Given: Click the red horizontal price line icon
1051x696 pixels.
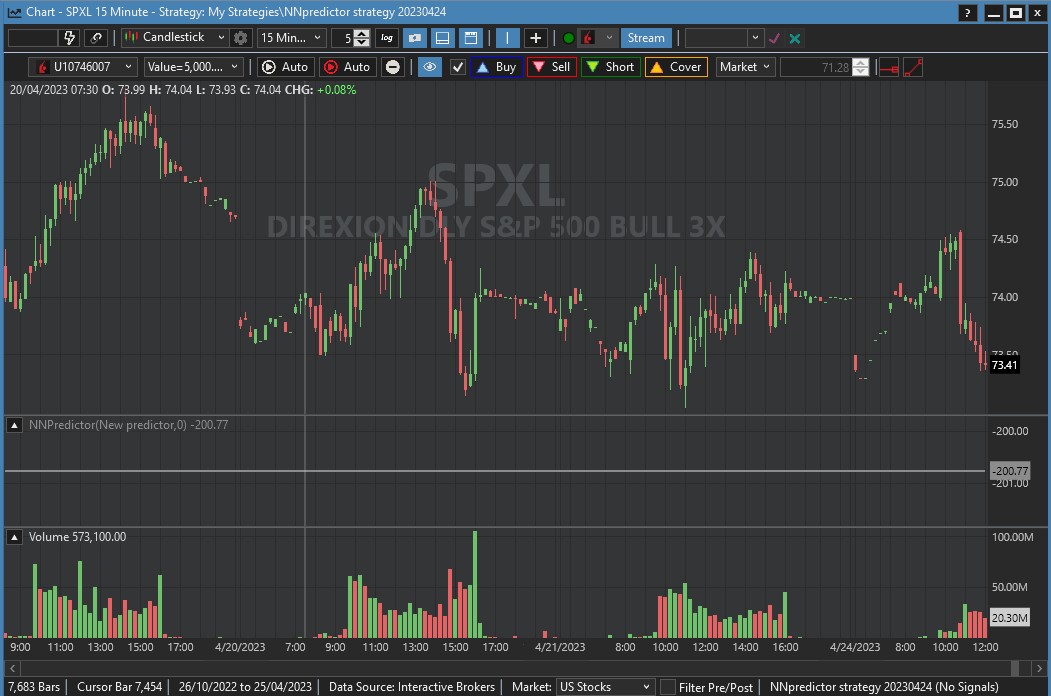Looking at the screenshot, I should [889, 68].
